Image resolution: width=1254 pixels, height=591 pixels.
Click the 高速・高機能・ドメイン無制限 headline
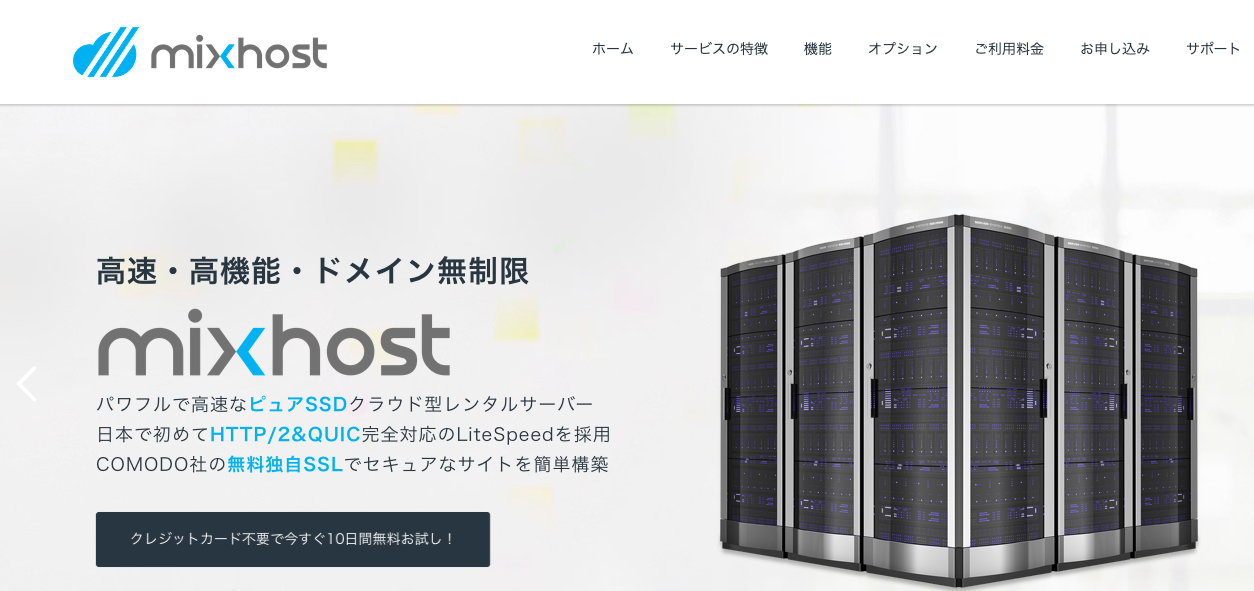coord(313,271)
